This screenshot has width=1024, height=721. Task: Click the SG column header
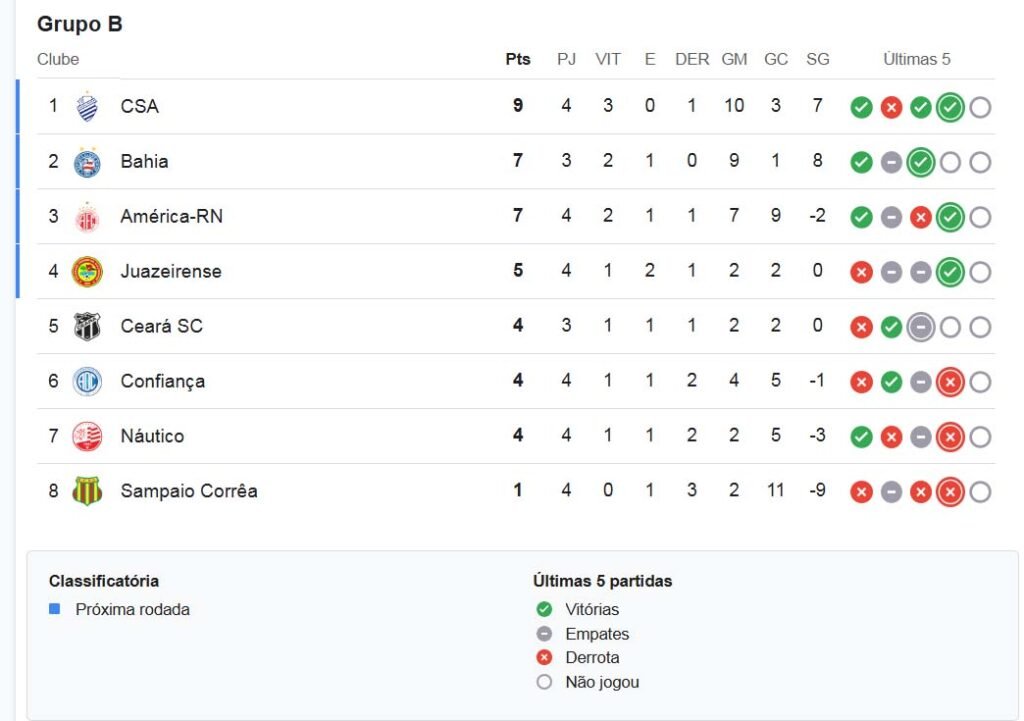818,59
